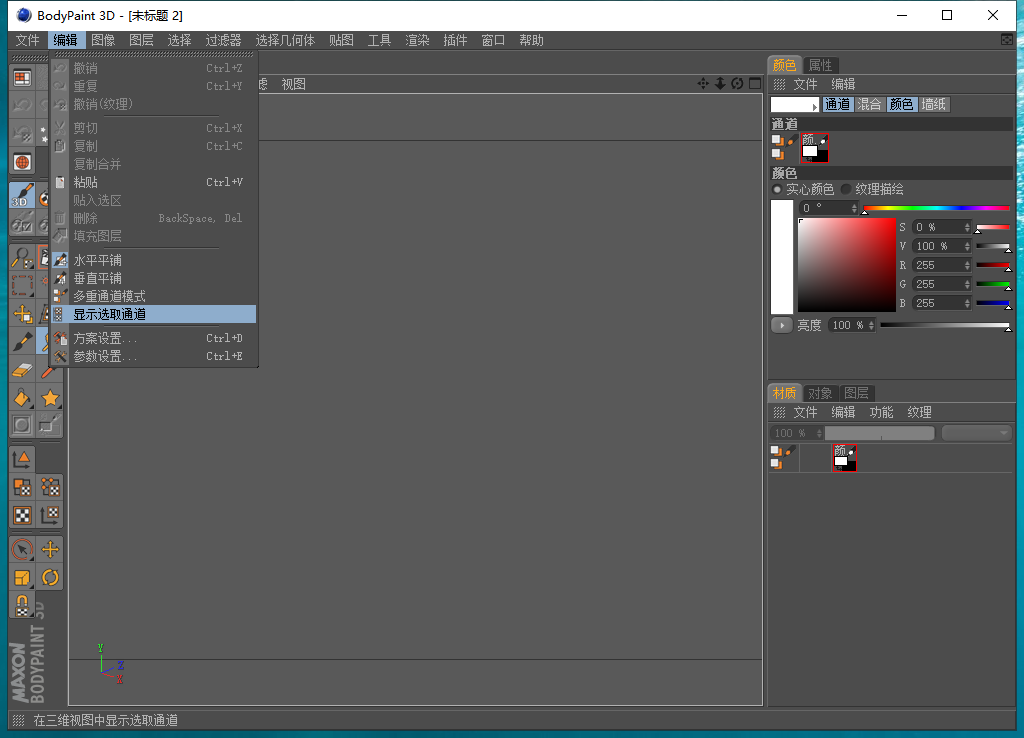
Task: Click the 墙纸 button
Action: click(934, 105)
